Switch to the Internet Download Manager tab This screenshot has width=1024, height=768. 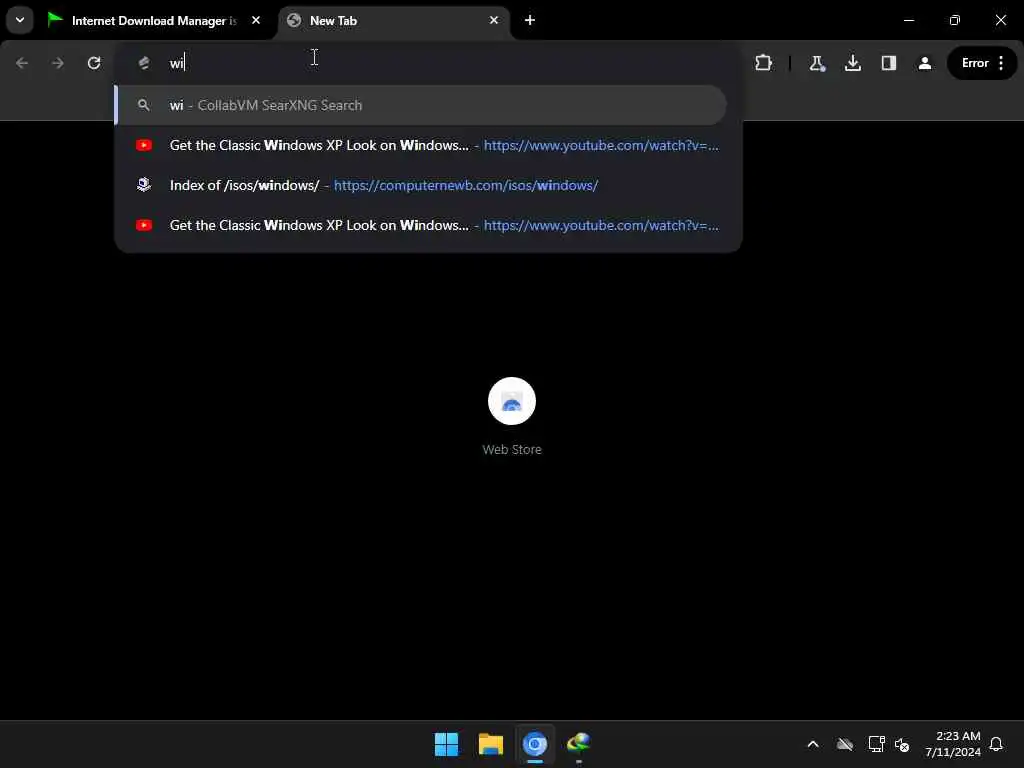(x=154, y=21)
